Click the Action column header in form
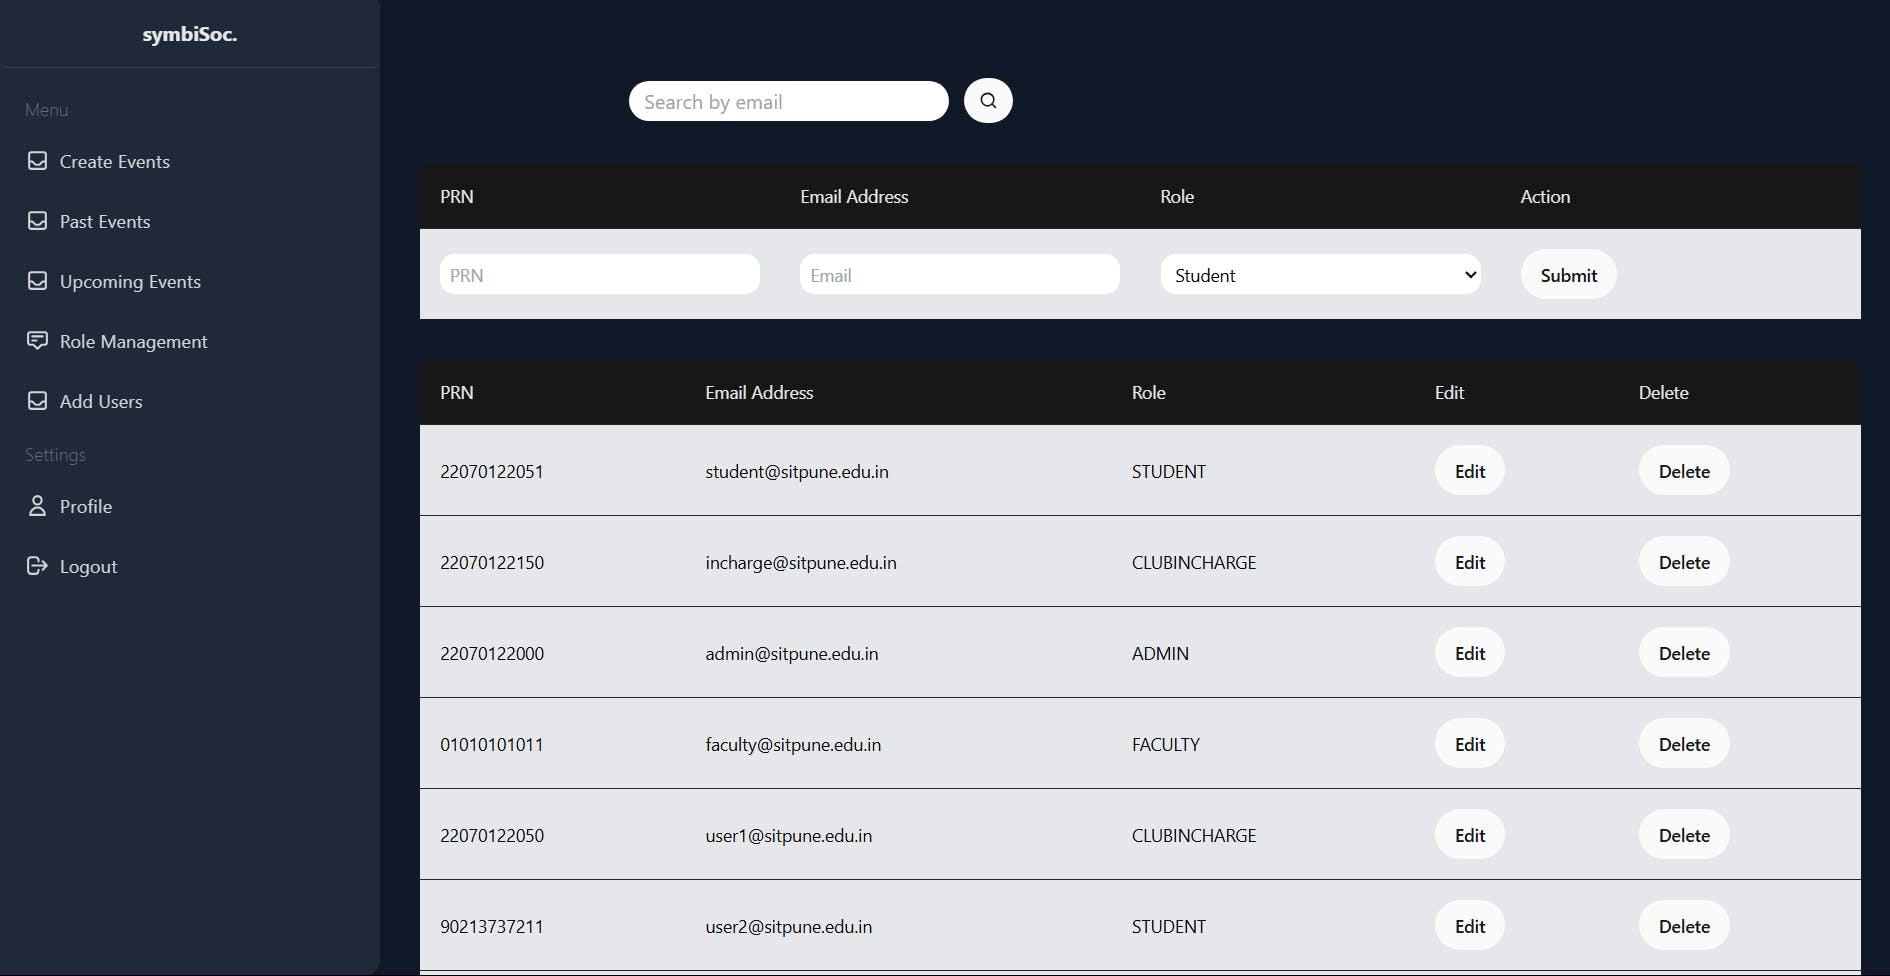Viewport: 1890px width, 976px height. pyautogui.click(x=1545, y=197)
